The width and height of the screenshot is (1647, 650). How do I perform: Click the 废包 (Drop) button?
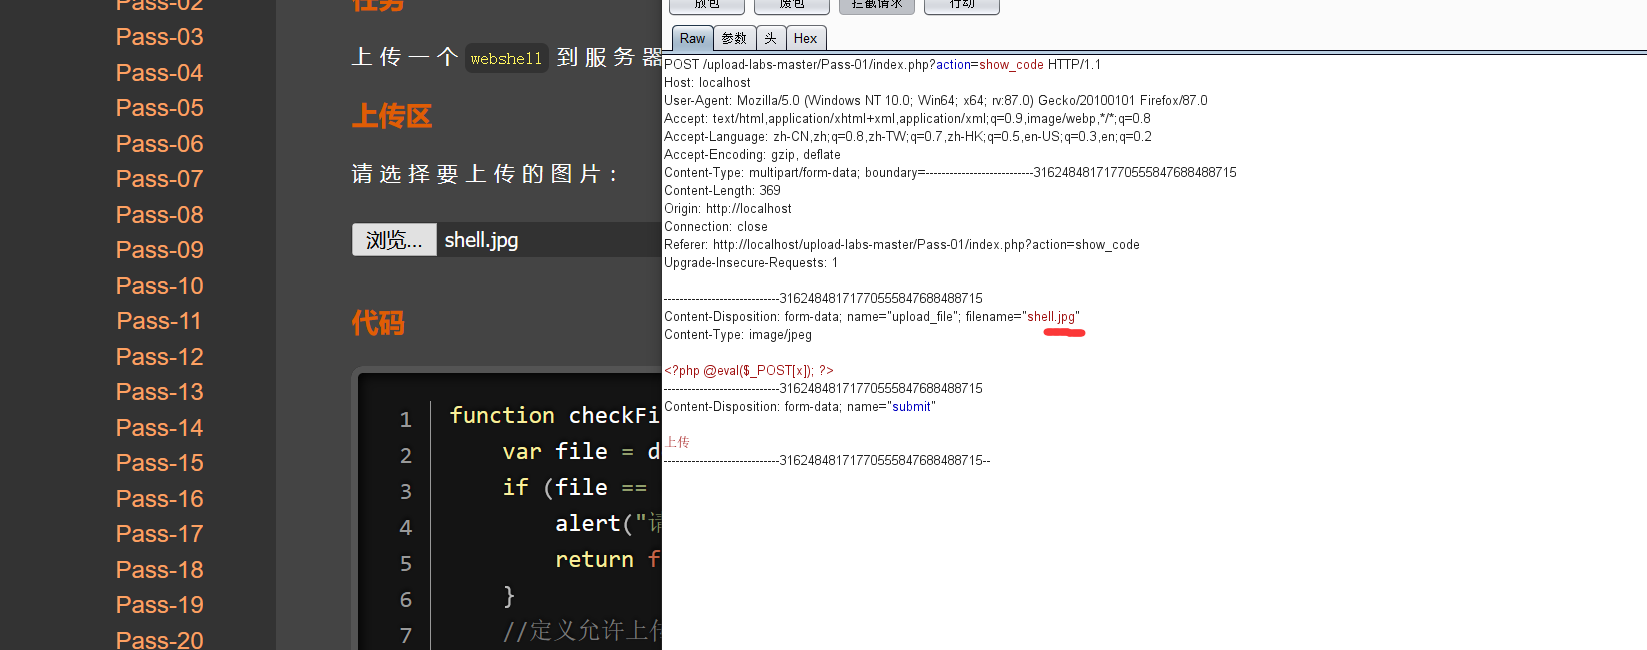pyautogui.click(x=792, y=5)
